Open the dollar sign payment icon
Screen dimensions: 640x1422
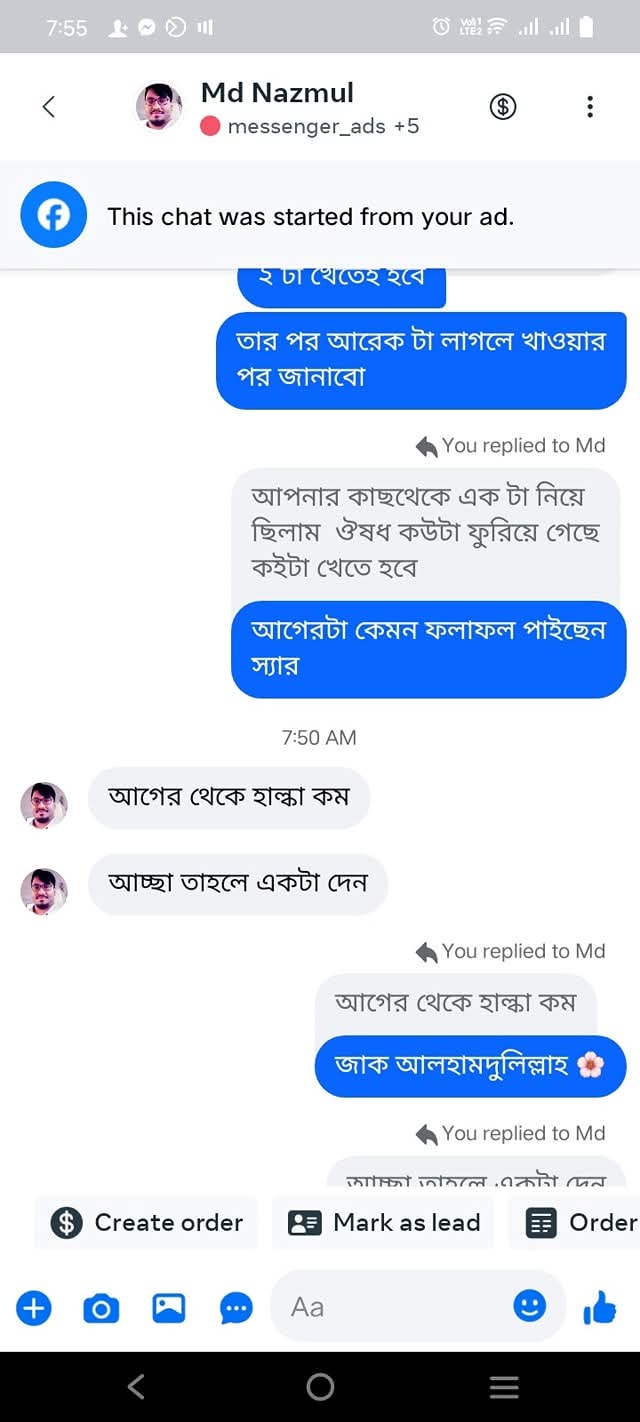coord(503,107)
